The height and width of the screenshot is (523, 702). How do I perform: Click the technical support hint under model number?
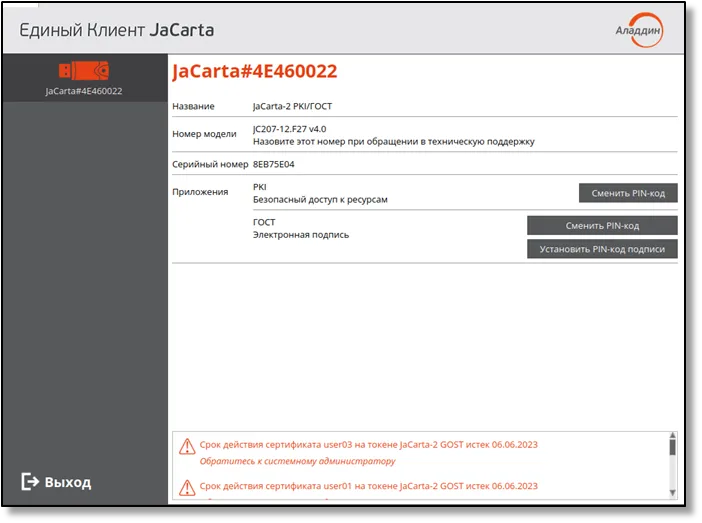click(x=394, y=141)
